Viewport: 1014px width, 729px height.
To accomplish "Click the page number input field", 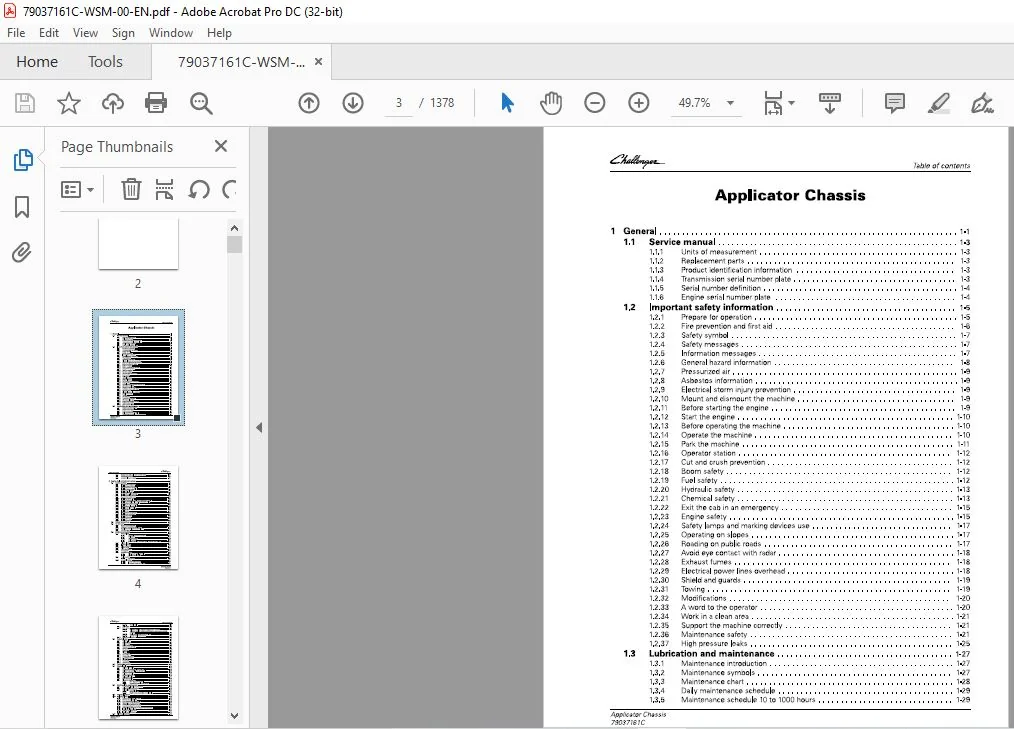I will coord(399,103).
